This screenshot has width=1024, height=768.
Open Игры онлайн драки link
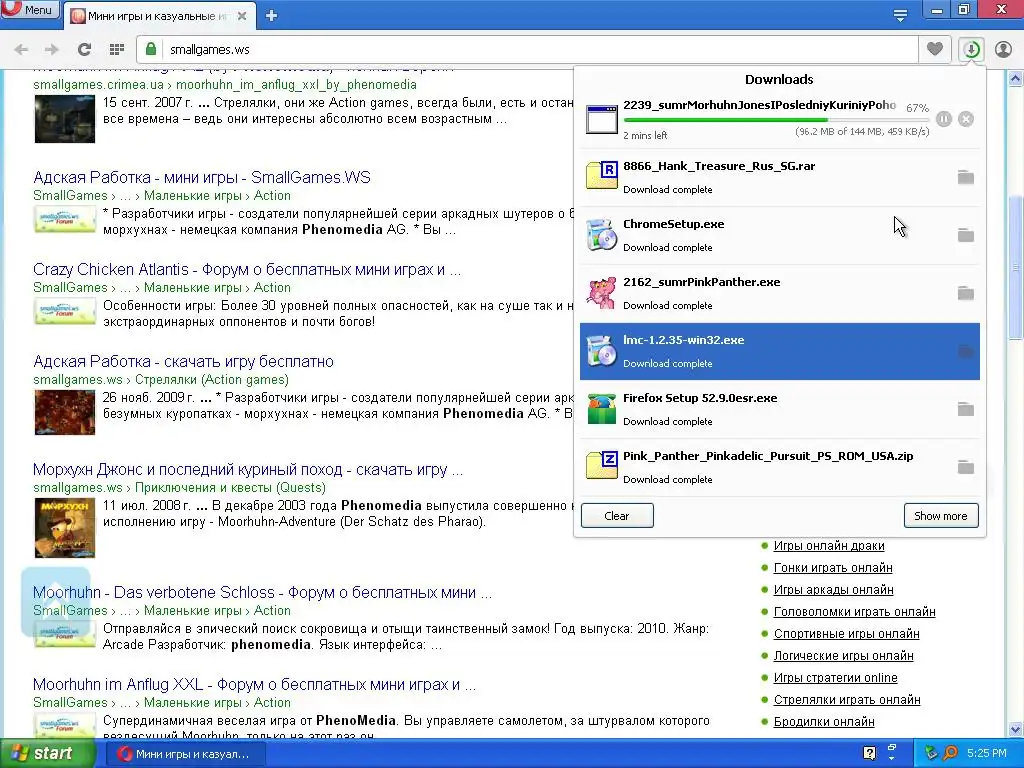pyautogui.click(x=829, y=545)
